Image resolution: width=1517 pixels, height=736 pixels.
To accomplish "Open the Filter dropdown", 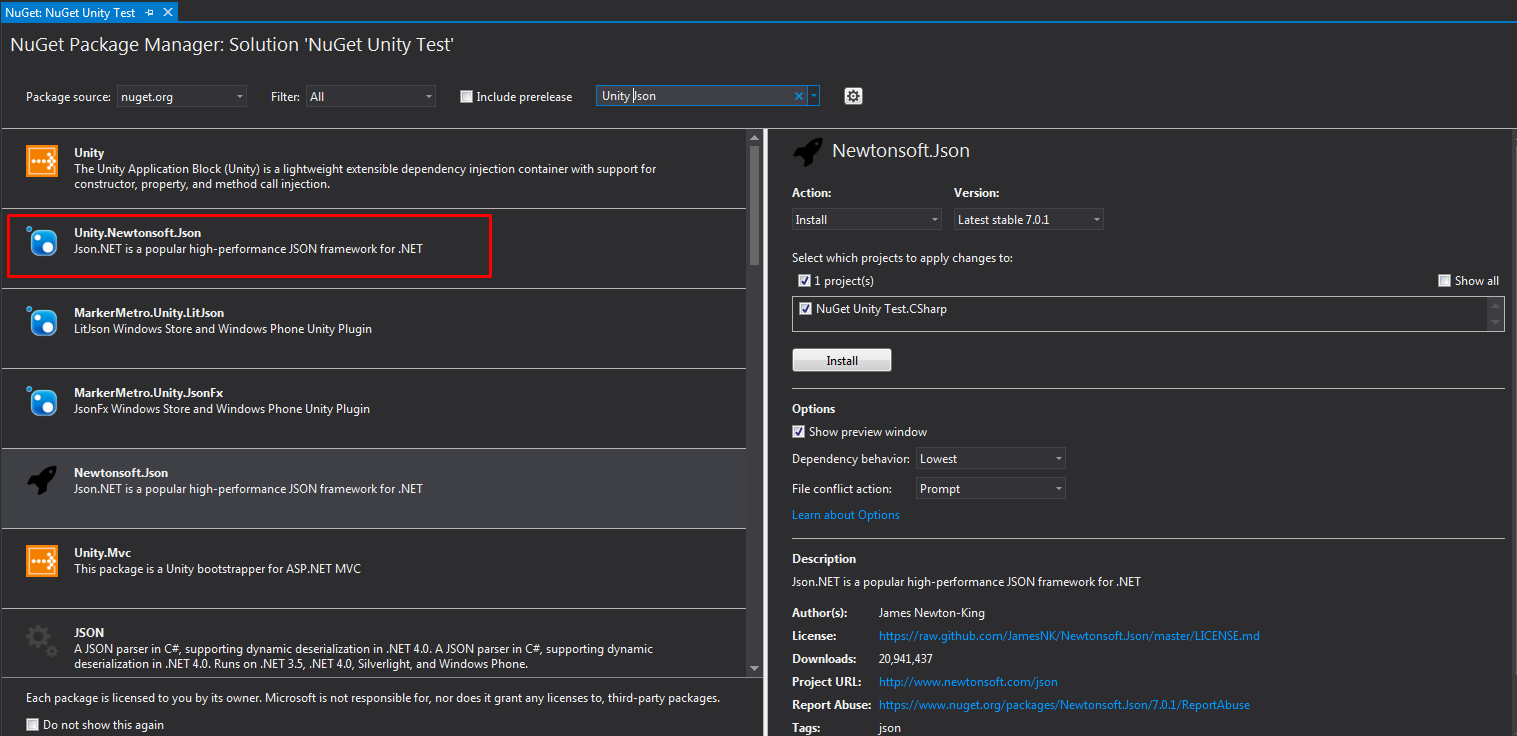I will pos(371,97).
